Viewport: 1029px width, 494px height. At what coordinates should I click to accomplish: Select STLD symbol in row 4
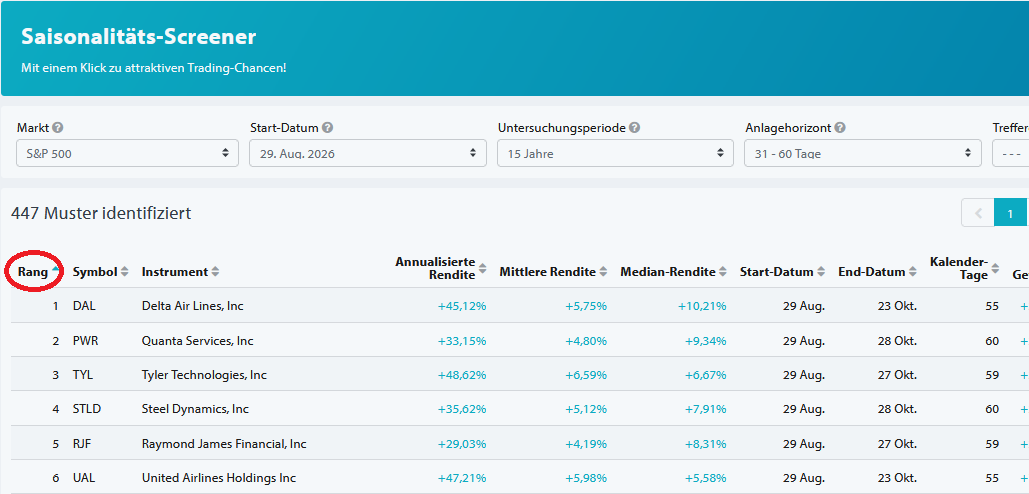tap(87, 409)
